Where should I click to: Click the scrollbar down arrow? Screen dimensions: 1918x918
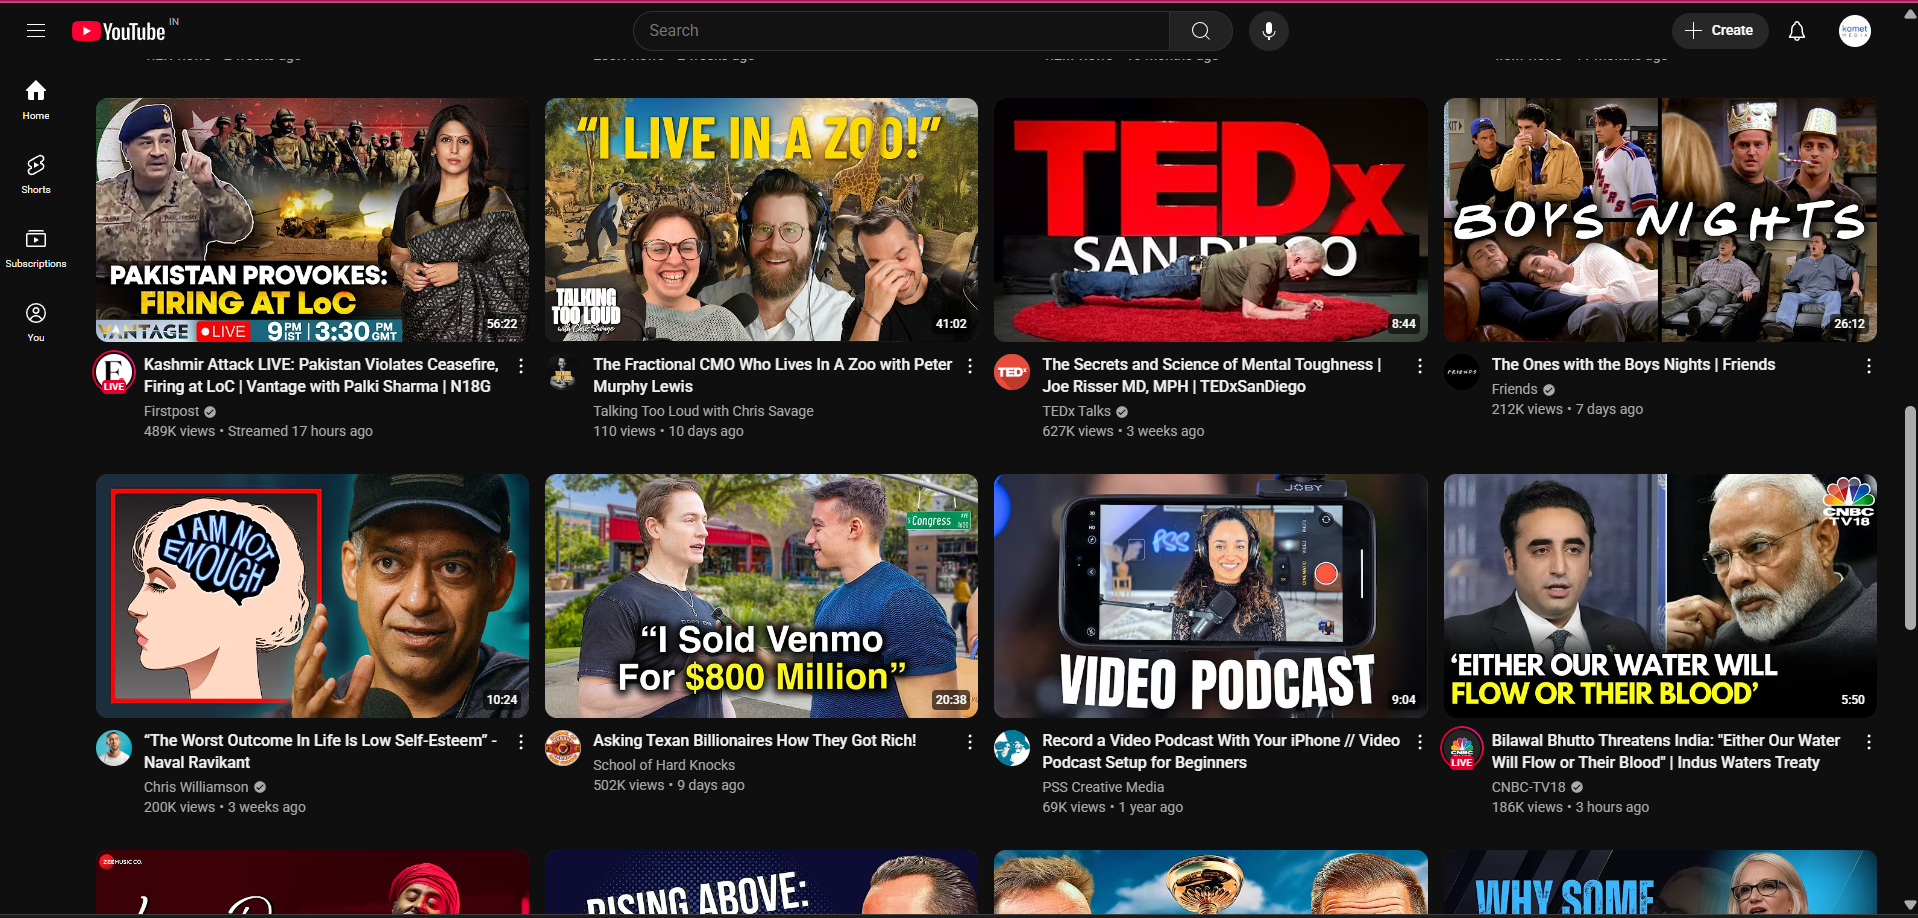click(x=1910, y=906)
